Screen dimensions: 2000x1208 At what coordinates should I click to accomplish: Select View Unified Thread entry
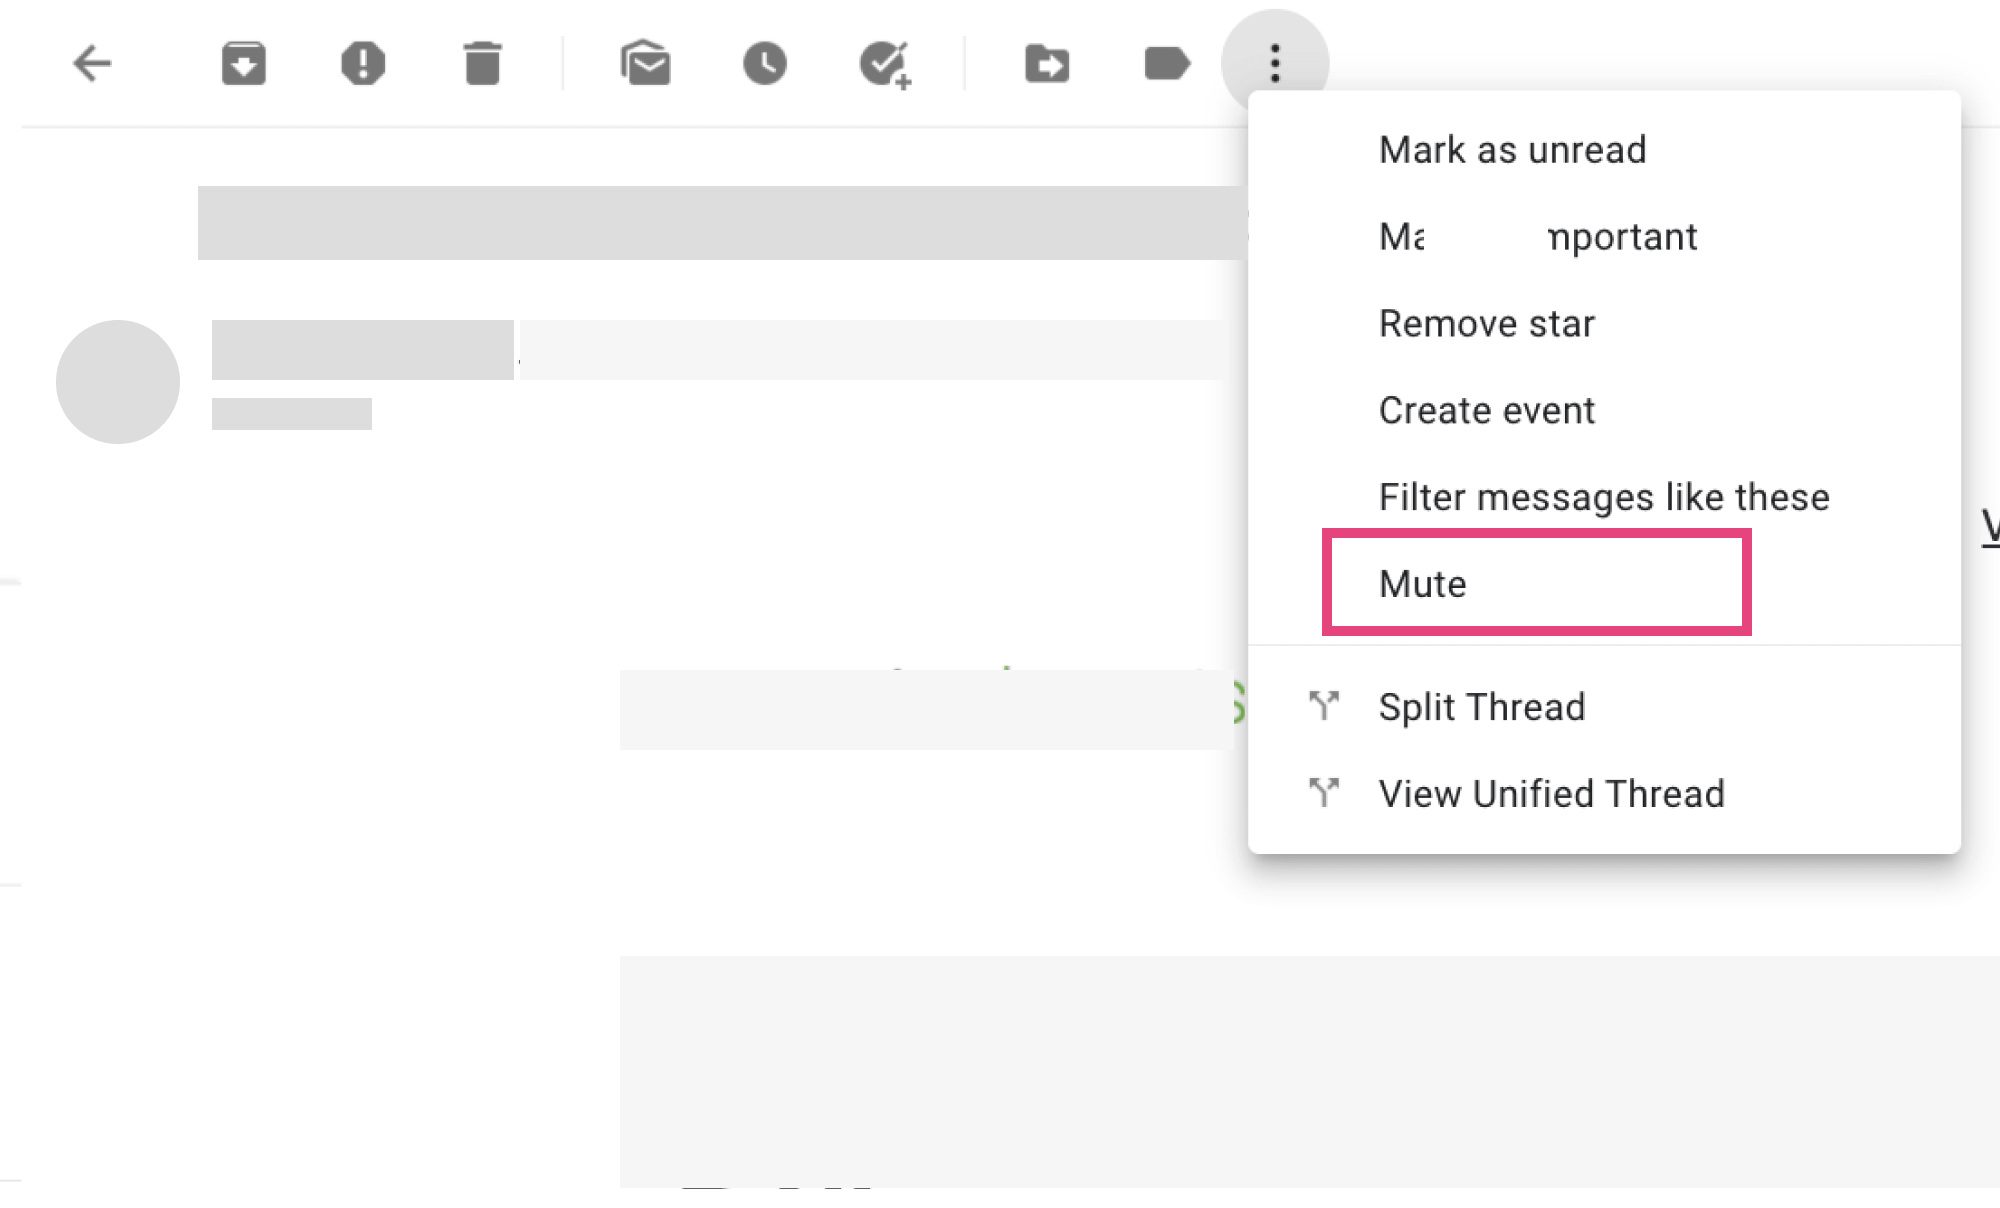1551,794
